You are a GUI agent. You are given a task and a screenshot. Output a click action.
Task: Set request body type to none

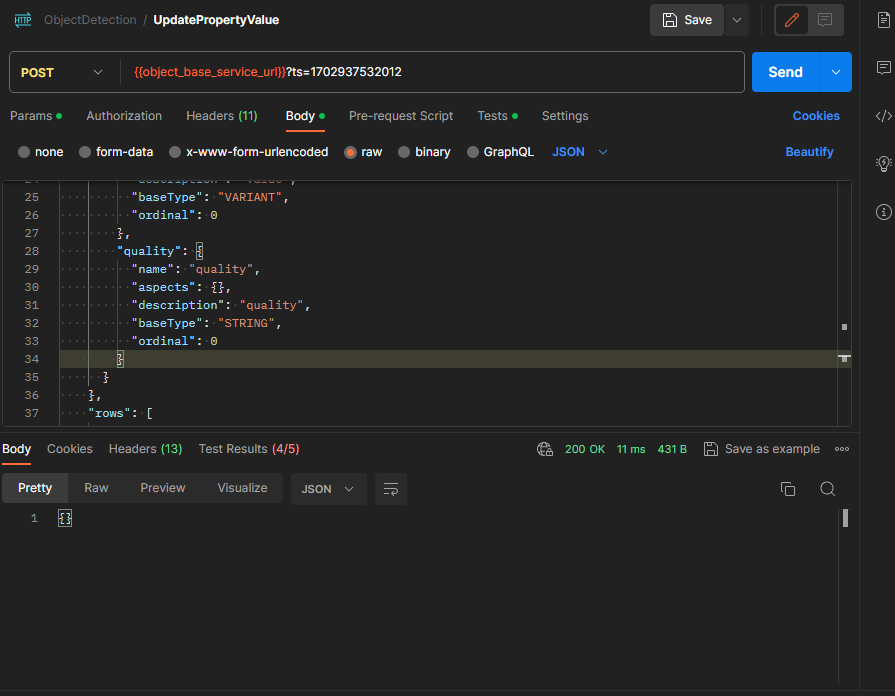[x=41, y=152]
